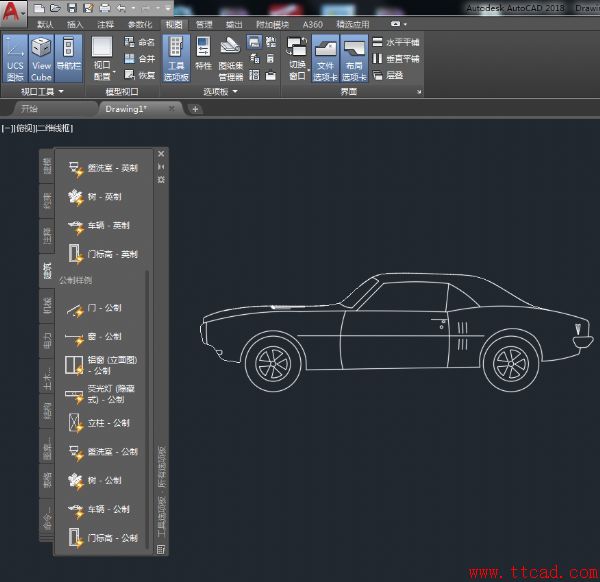Toggle the File Tabs (文件选项卡) button

click(x=325, y=59)
